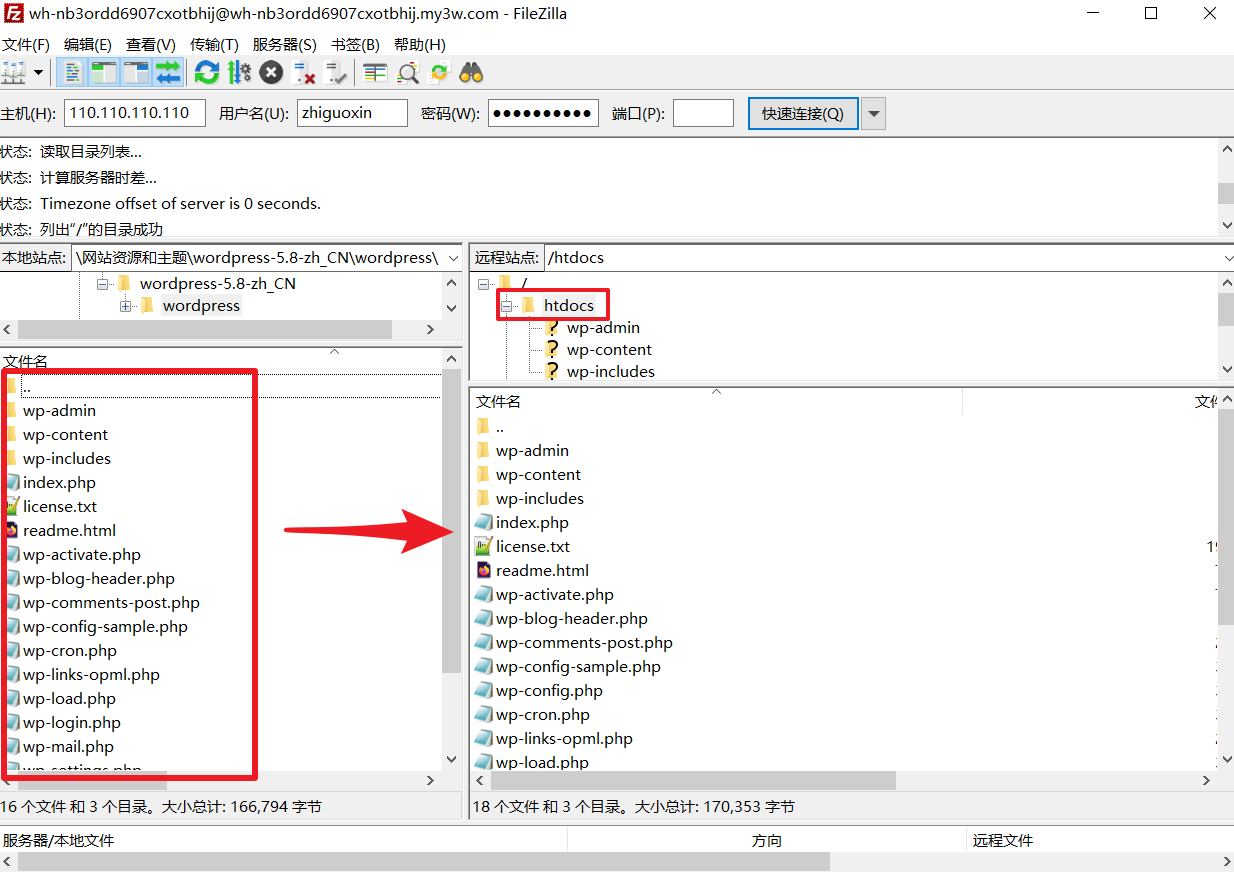Select local index.php file
This screenshot has height=873, width=1234.
click(59, 483)
